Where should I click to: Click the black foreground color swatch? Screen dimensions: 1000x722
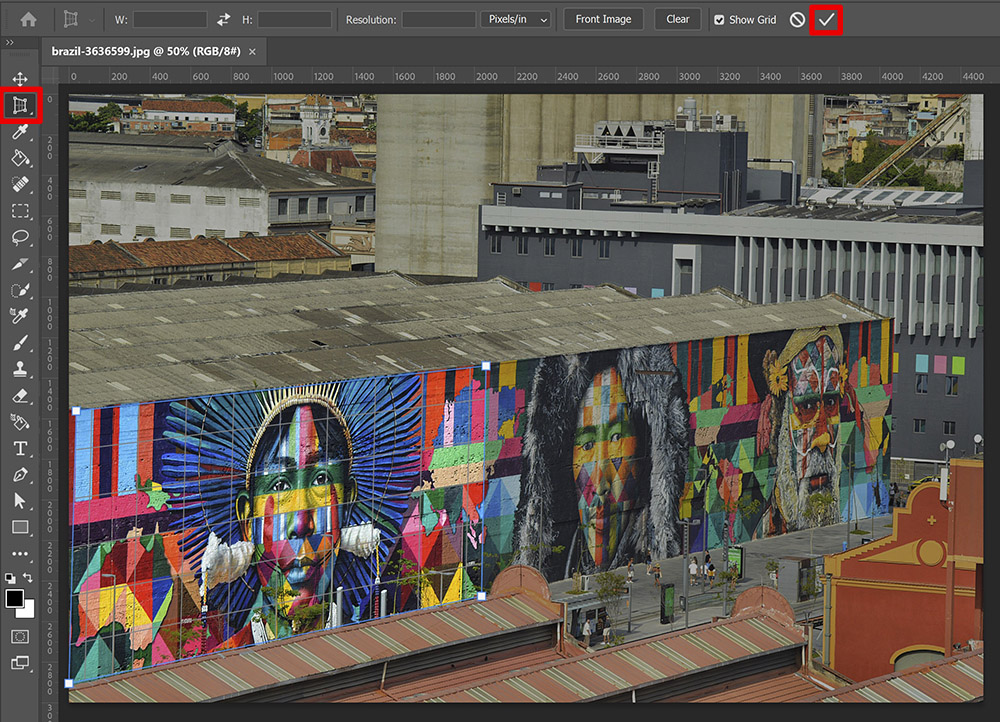pyautogui.click(x=15, y=598)
